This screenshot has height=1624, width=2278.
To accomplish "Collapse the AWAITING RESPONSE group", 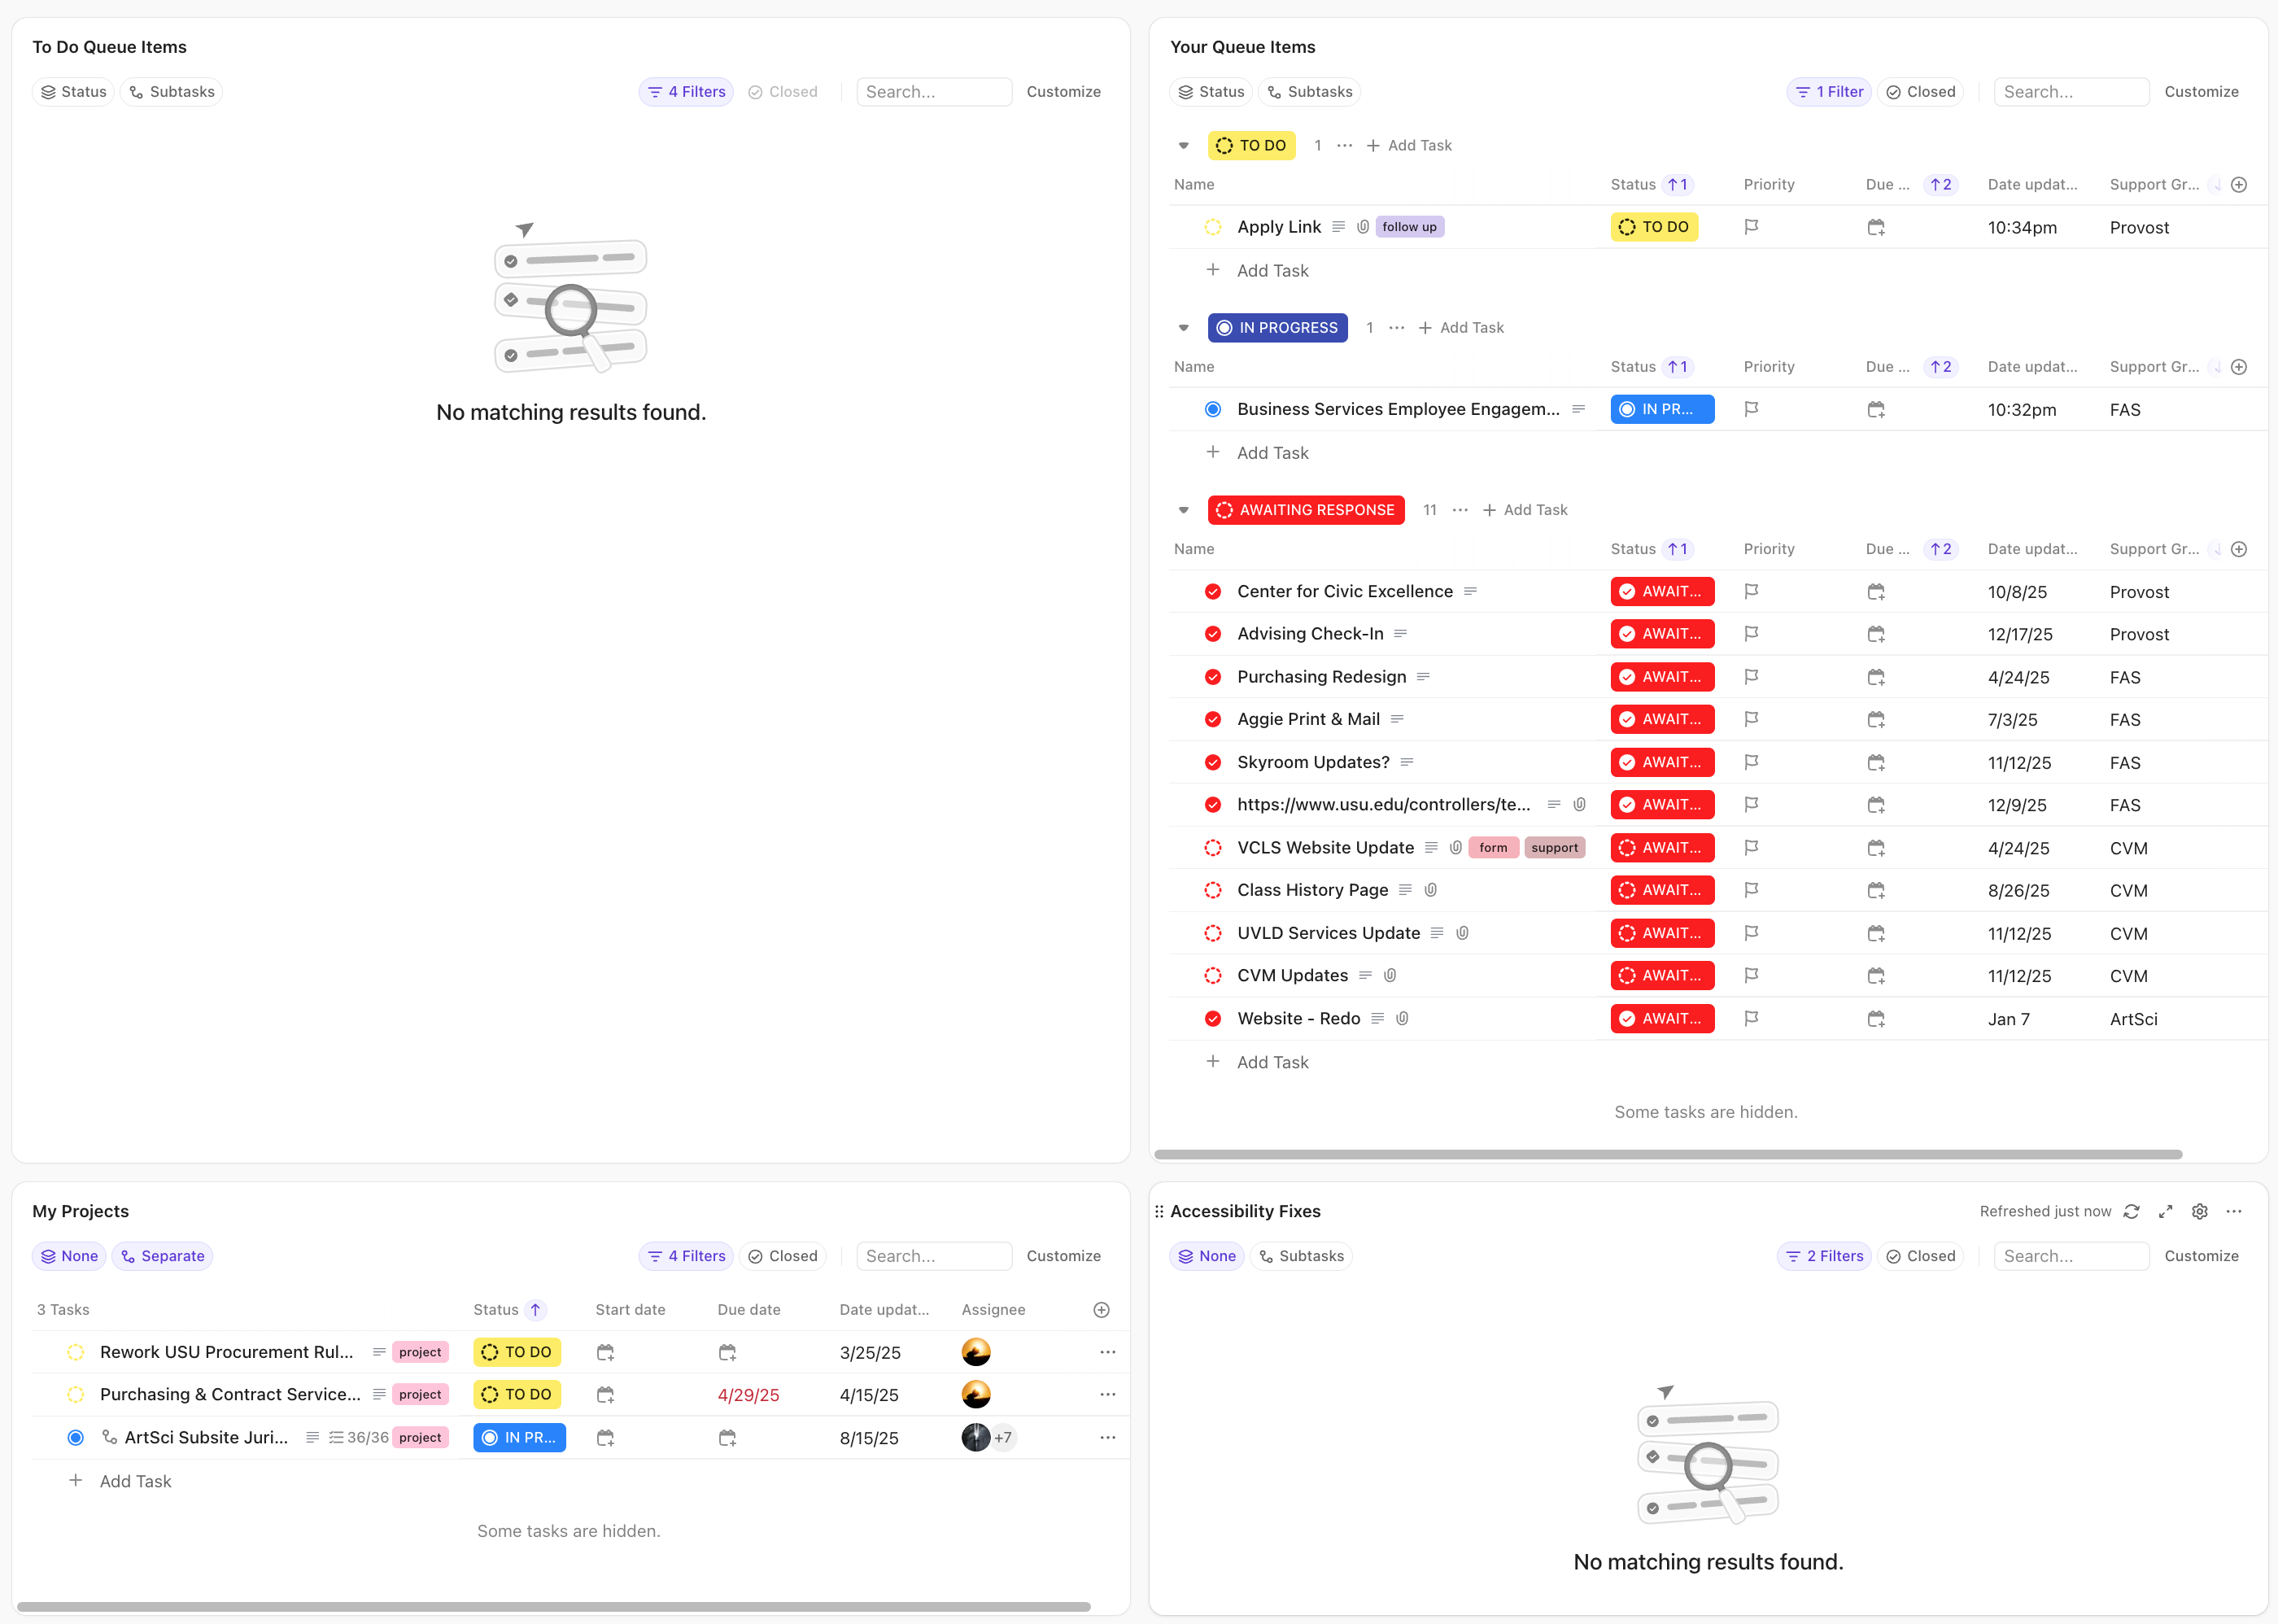I will pos(1183,510).
